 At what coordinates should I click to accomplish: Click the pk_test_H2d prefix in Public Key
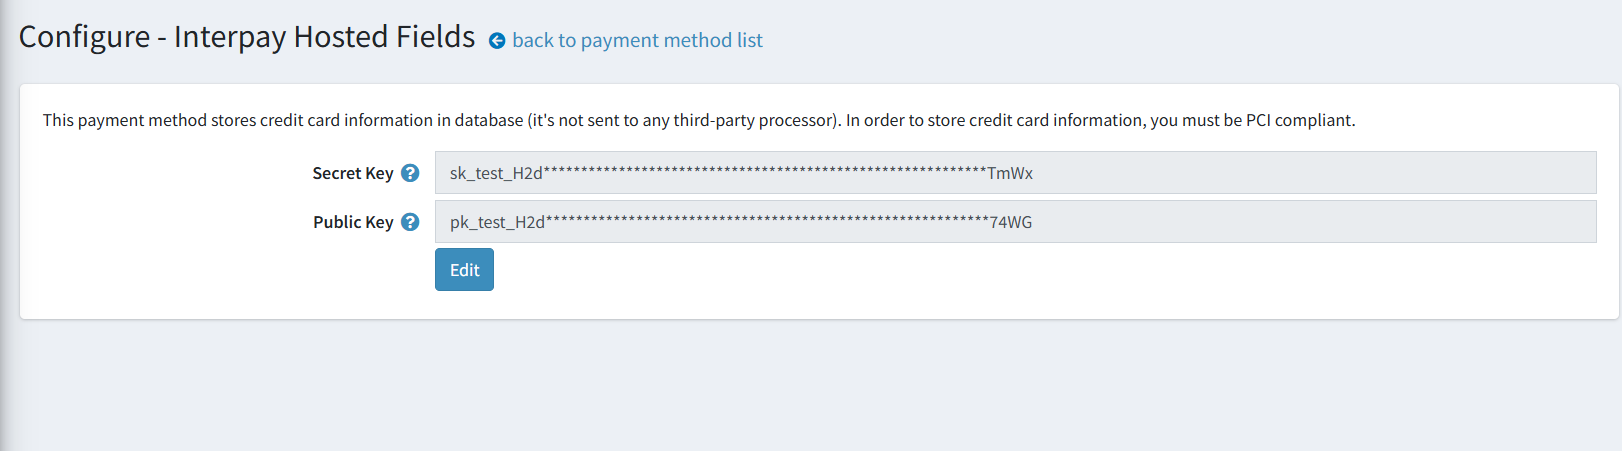(x=497, y=222)
